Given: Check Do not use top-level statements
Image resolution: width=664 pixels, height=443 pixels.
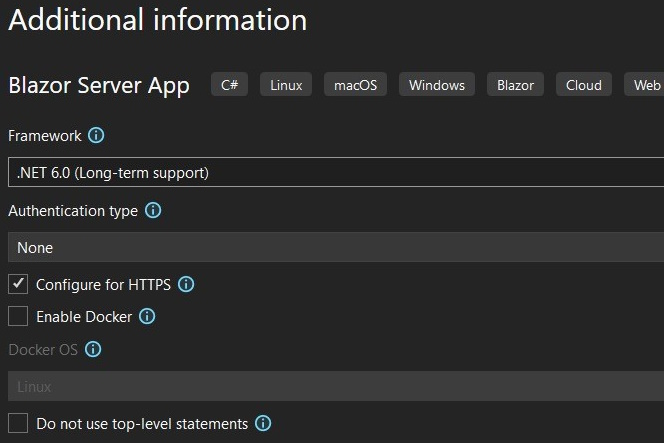Looking at the screenshot, I should tap(18, 423).
